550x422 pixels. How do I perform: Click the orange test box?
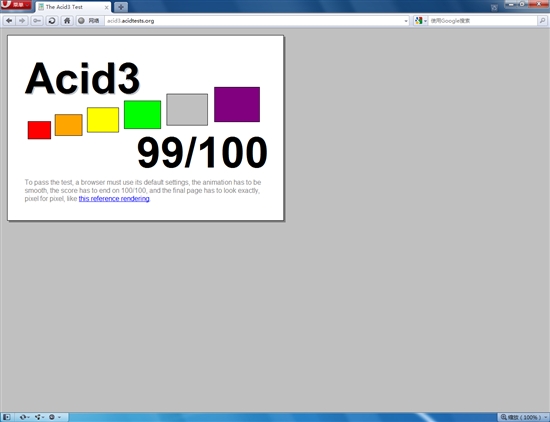tap(69, 125)
